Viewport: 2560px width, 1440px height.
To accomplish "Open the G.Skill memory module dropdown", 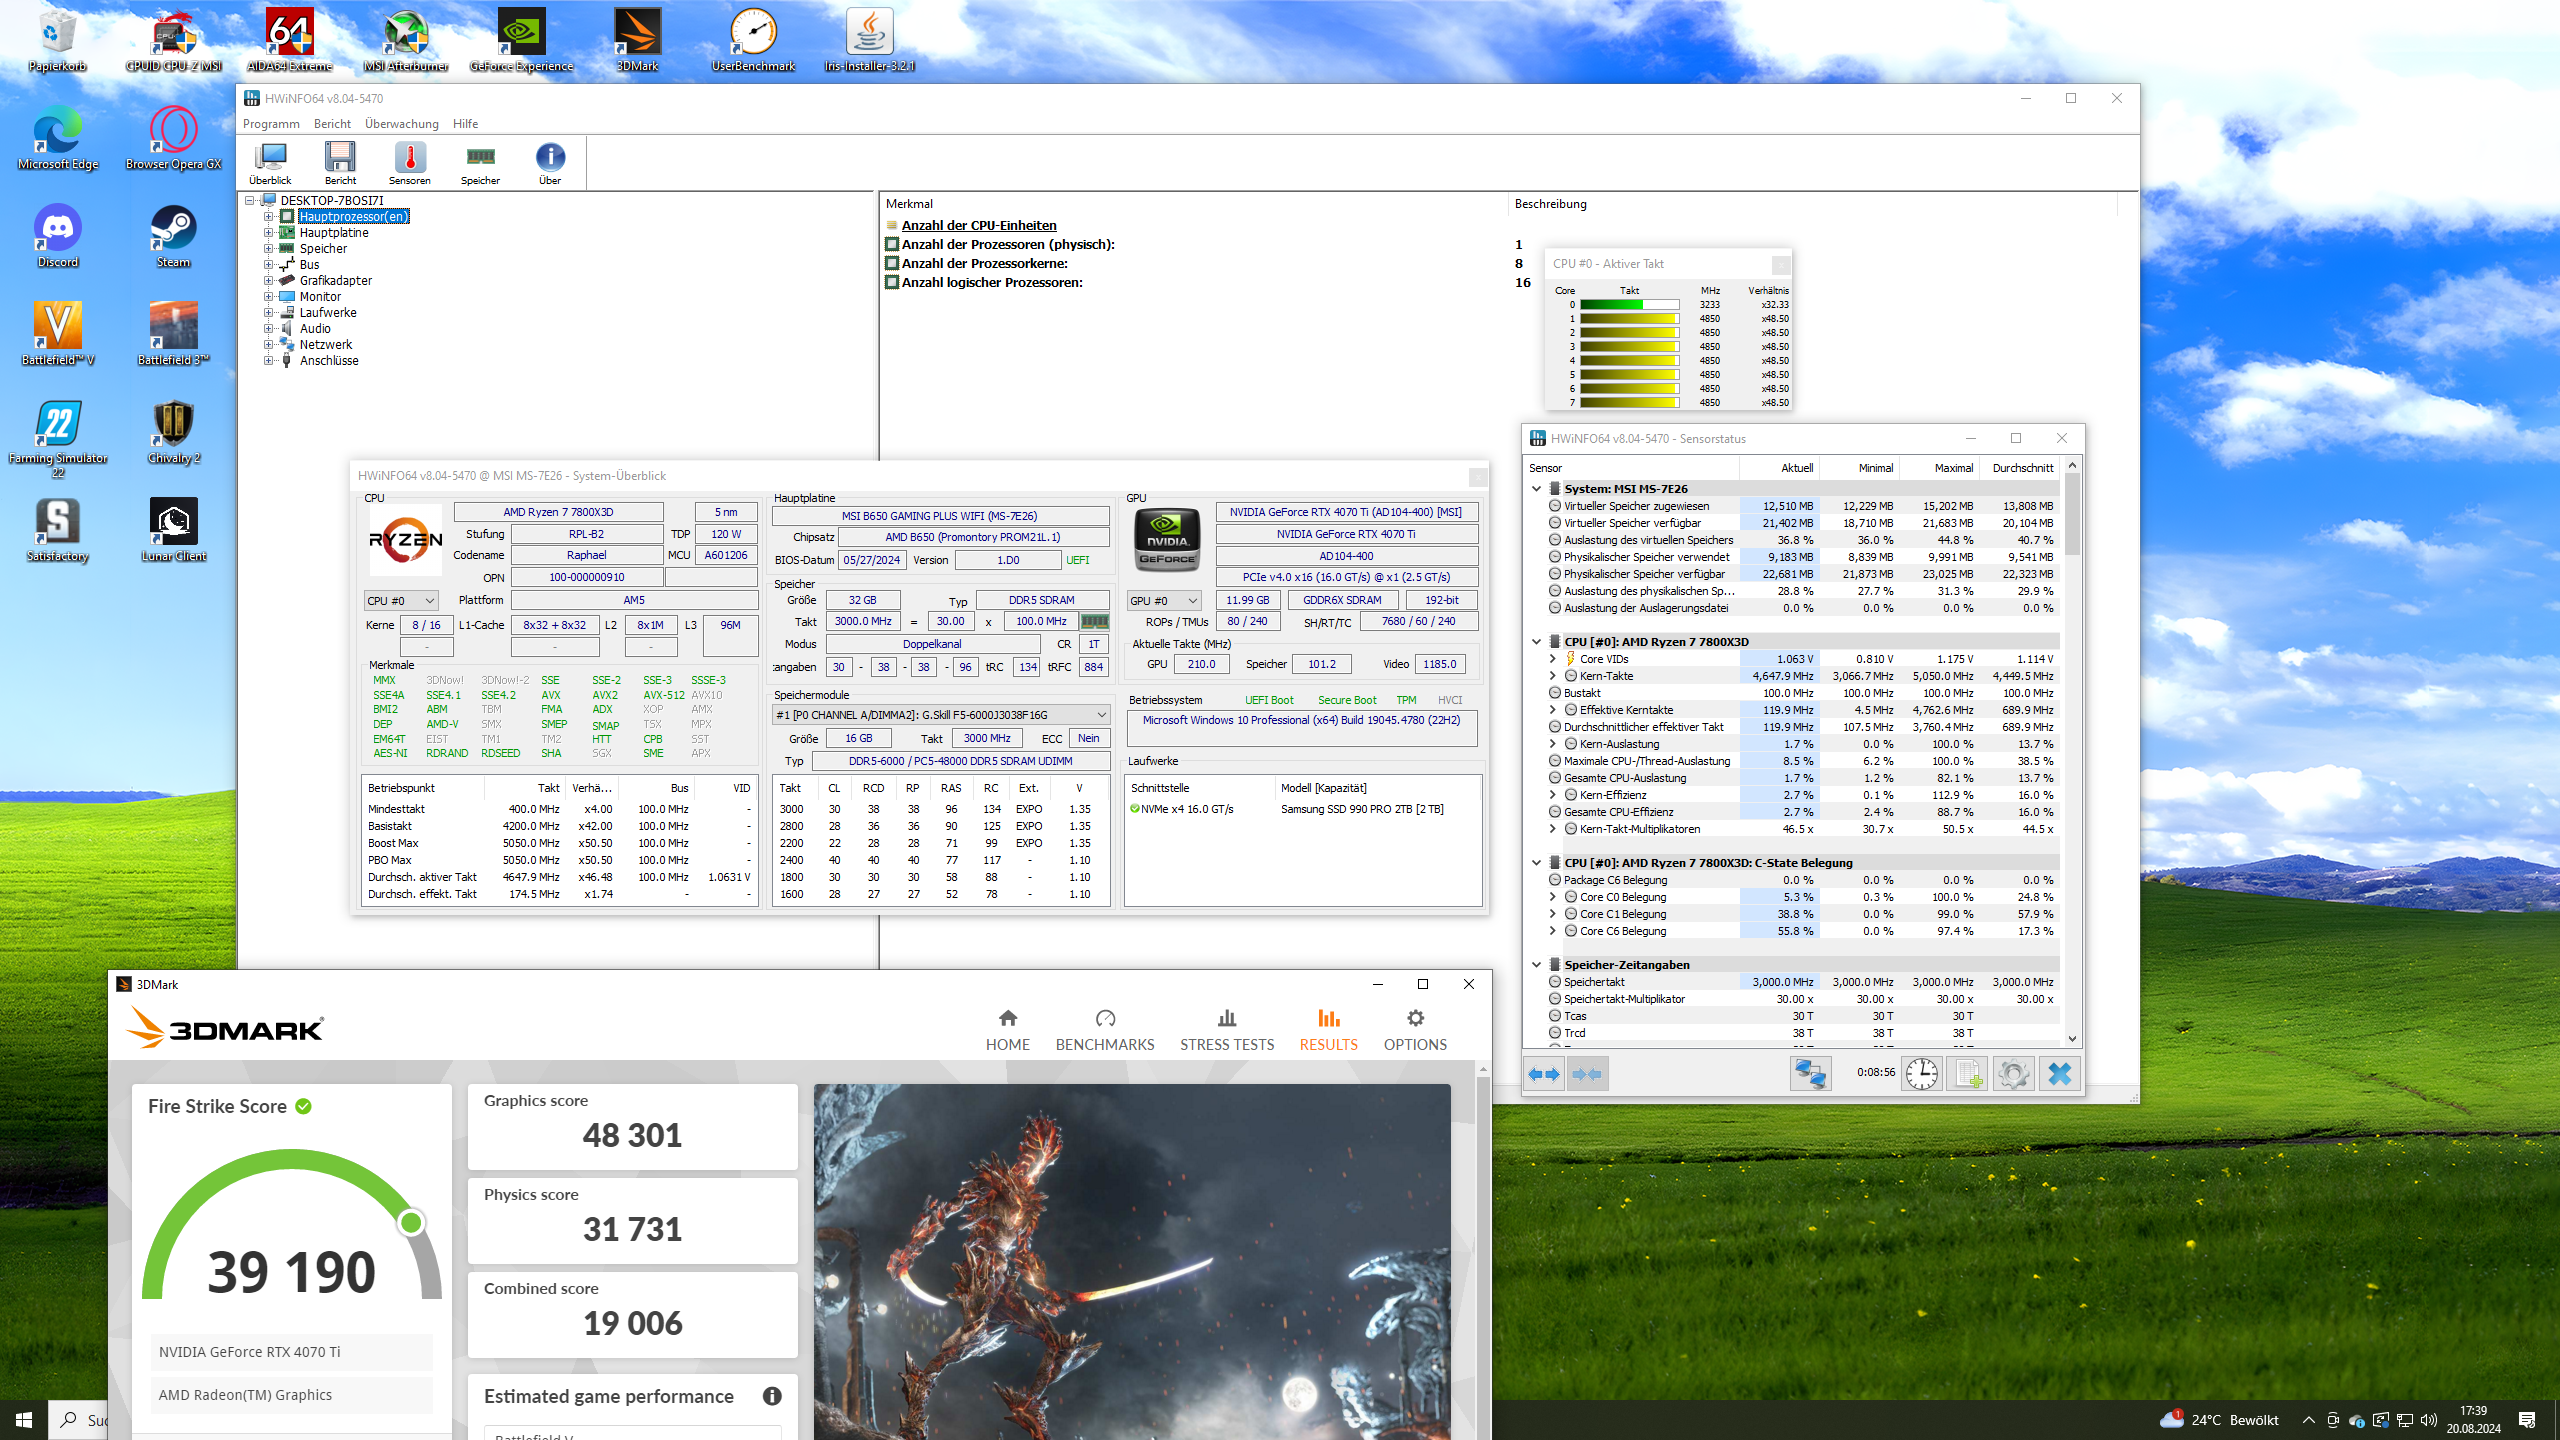I will coord(940,715).
